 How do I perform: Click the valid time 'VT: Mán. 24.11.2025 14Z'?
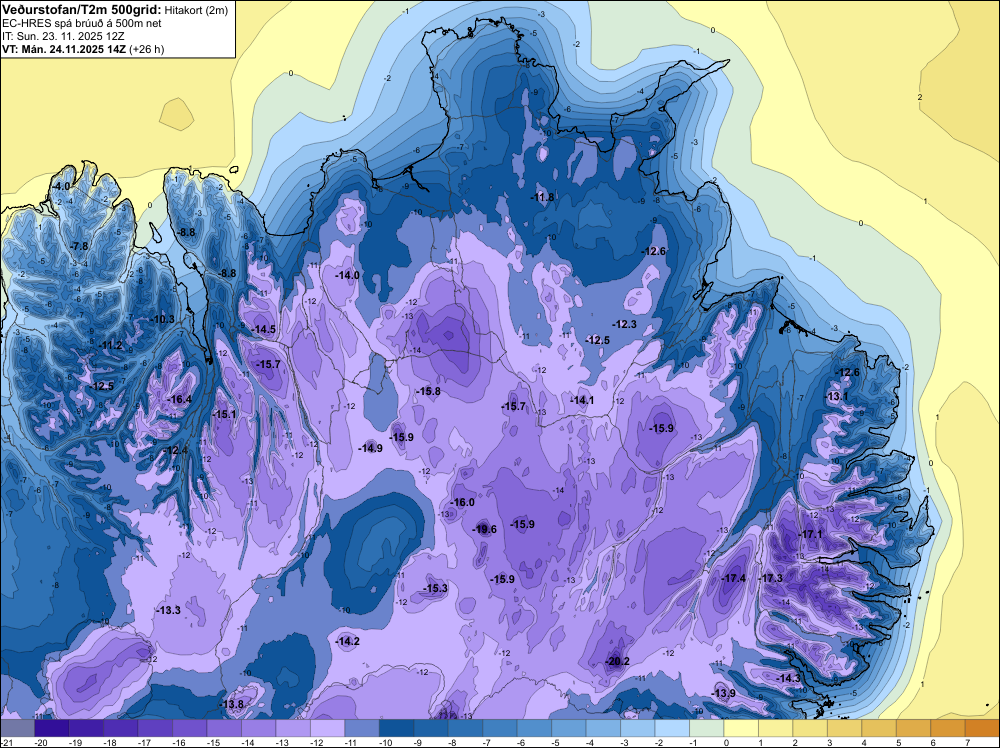point(64,49)
